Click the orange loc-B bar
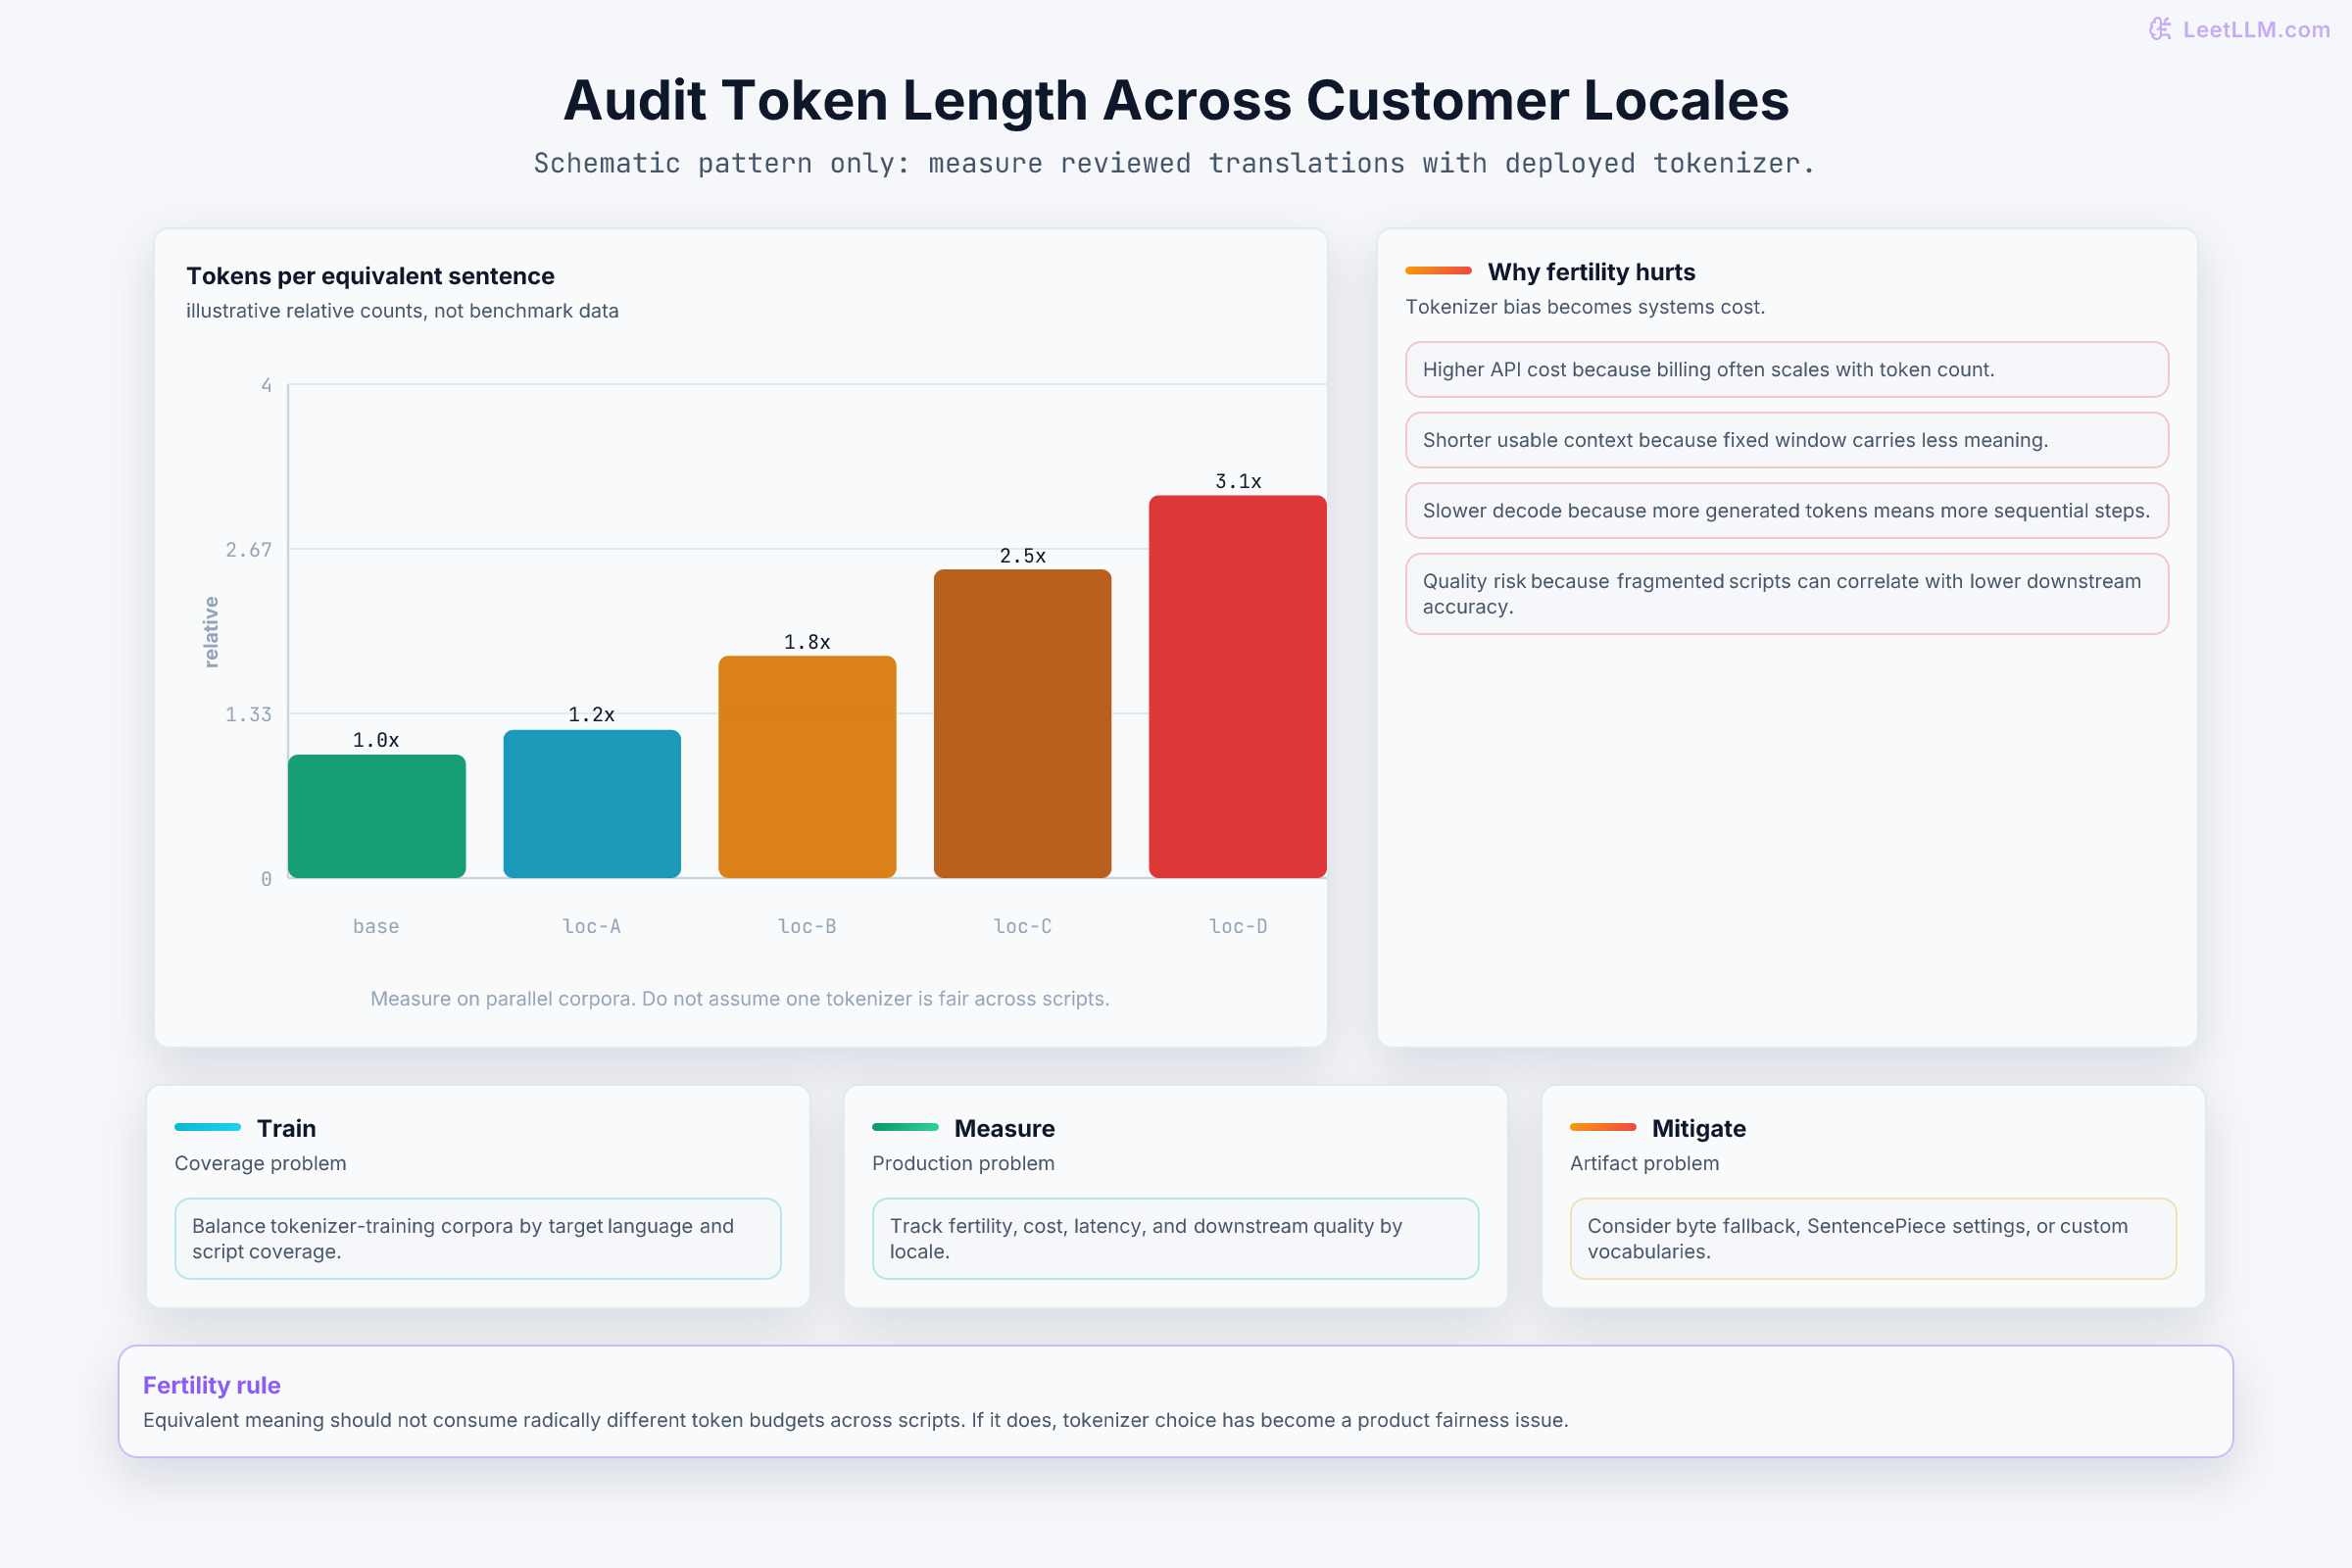This screenshot has height=1568, width=2352. pos(807,767)
